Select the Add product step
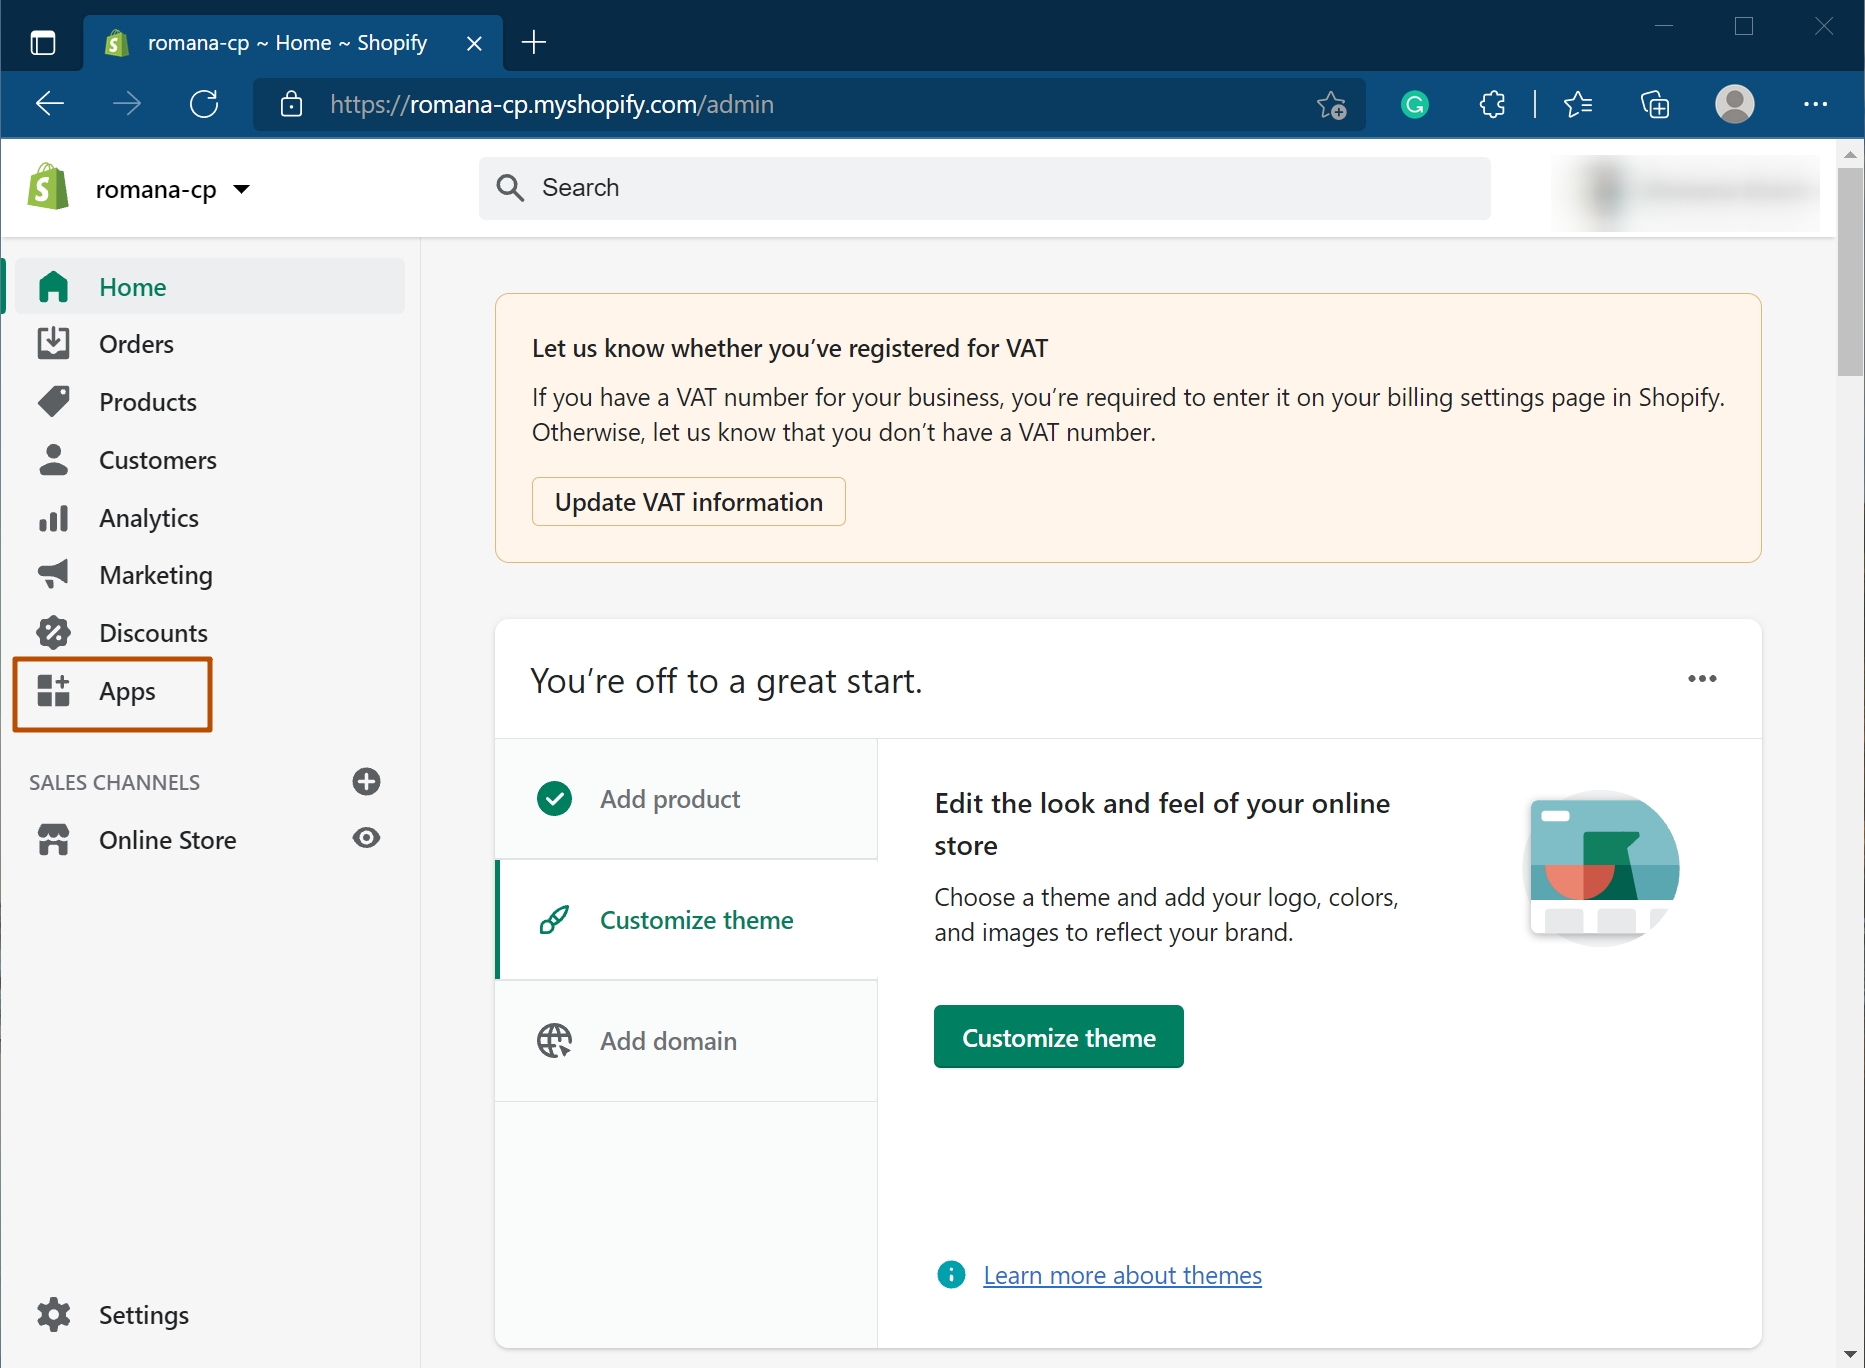The width and height of the screenshot is (1865, 1368). click(x=687, y=799)
